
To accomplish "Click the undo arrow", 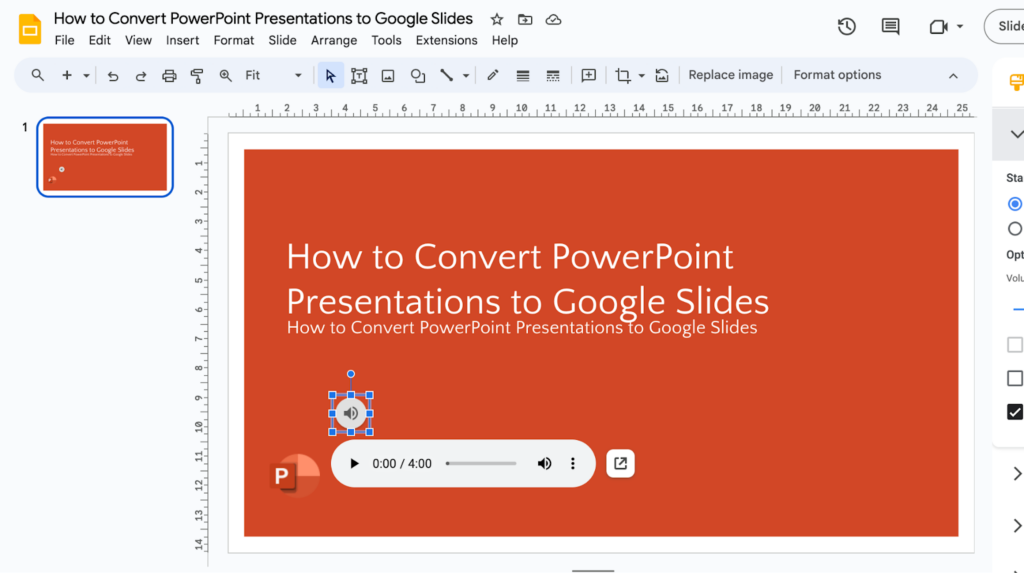I will tap(113, 75).
